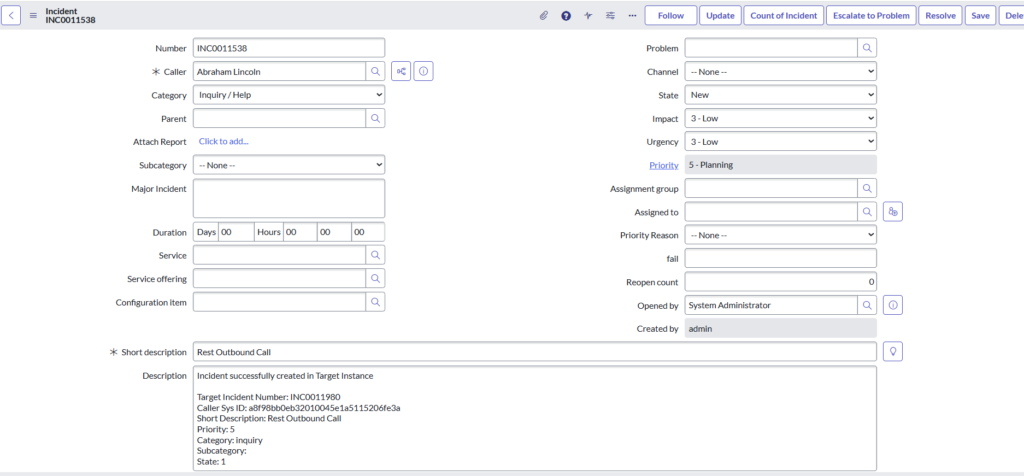The height and width of the screenshot is (476, 1024).
Task: Open the hamburger context menu icon
Action: pos(34,15)
